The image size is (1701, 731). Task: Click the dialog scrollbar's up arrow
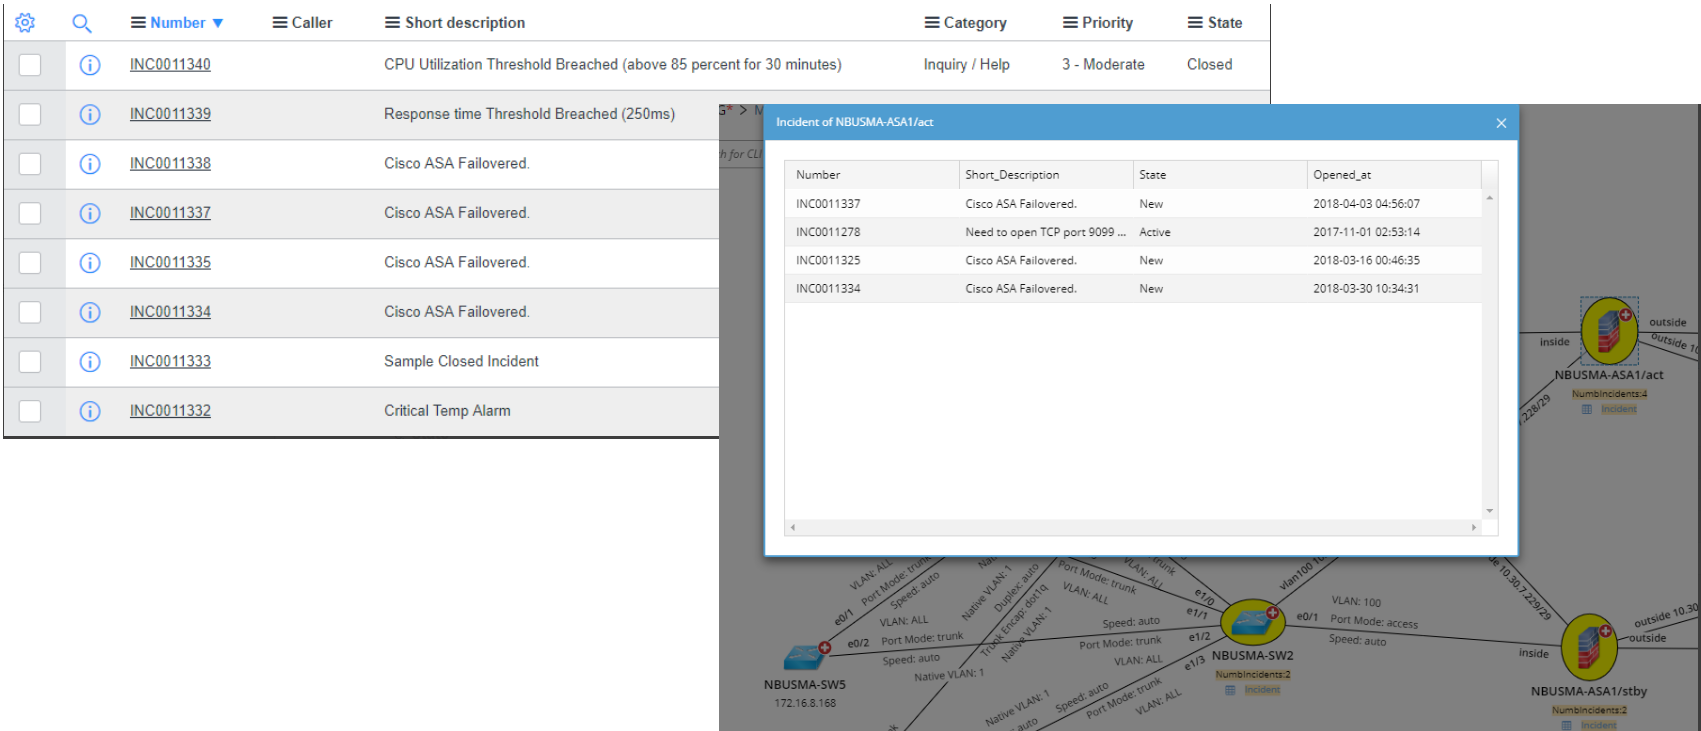1490,198
